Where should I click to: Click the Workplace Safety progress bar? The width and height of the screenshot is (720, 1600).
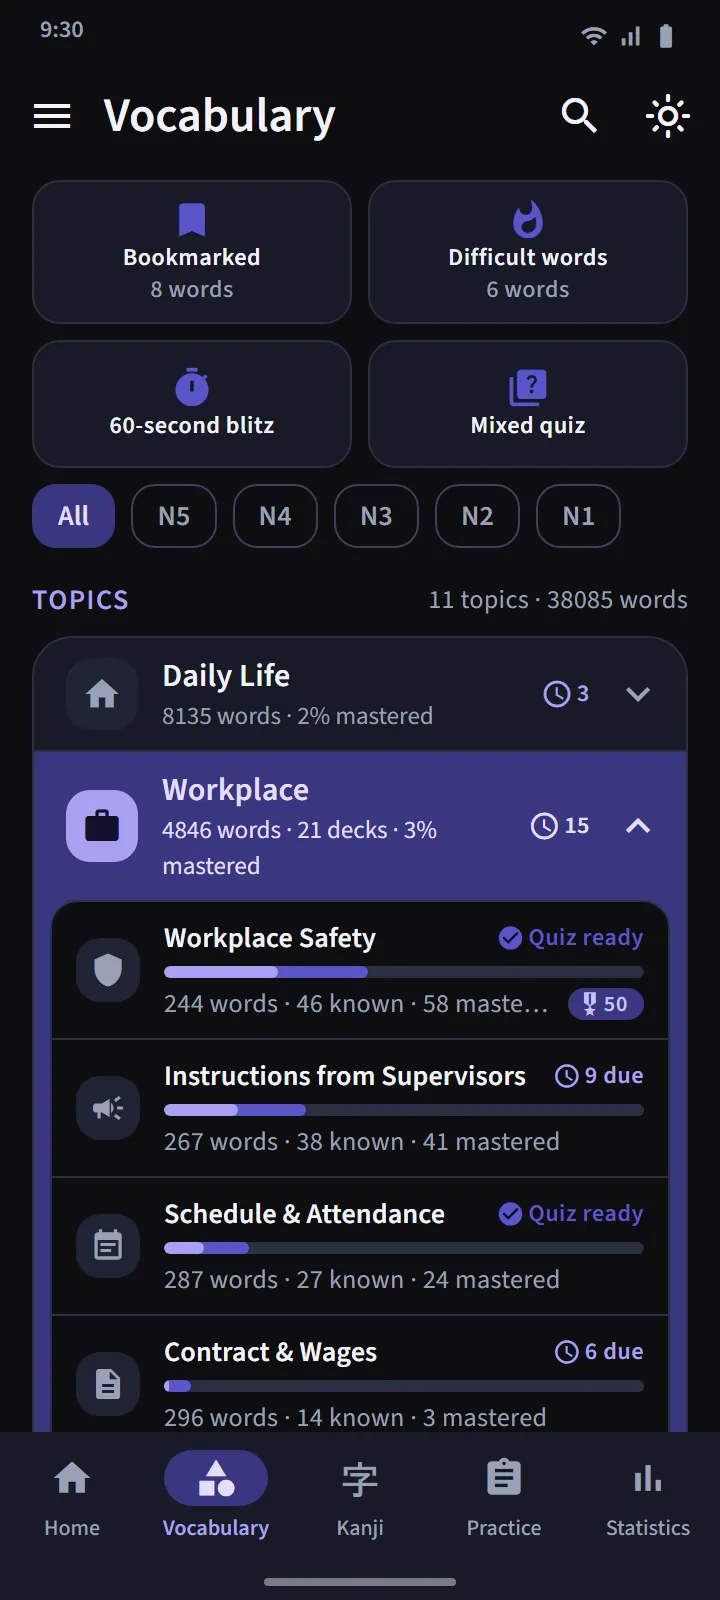[404, 972]
